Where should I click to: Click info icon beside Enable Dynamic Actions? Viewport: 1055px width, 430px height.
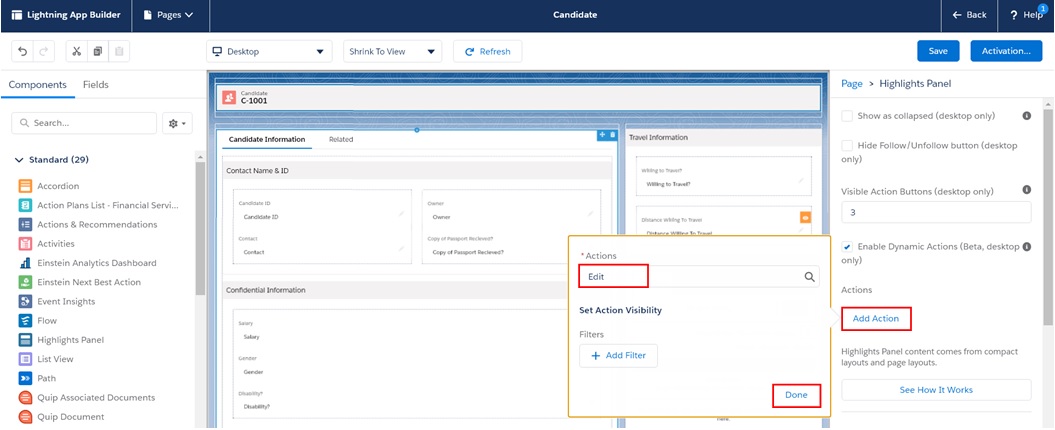coord(1027,247)
